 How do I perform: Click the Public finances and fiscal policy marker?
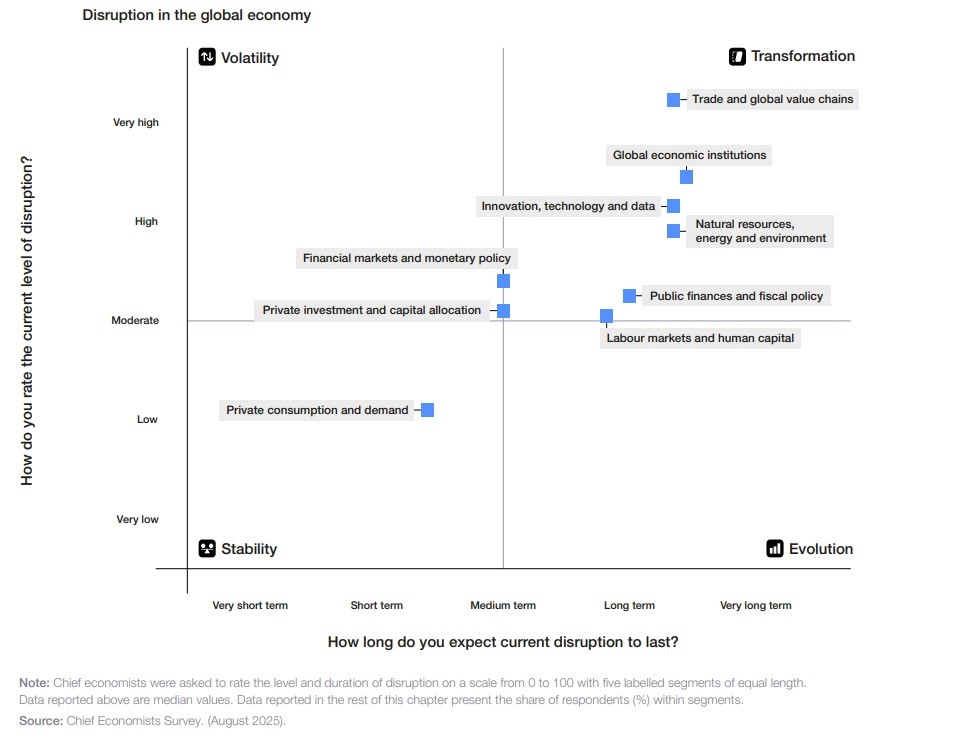[629, 296]
